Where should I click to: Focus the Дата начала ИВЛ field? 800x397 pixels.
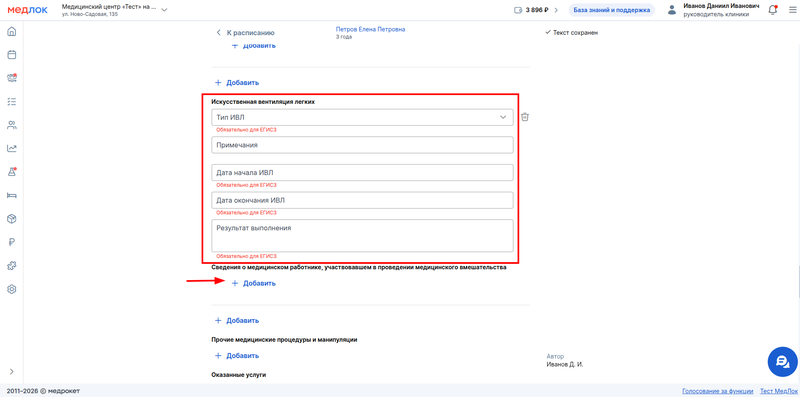[362, 172]
